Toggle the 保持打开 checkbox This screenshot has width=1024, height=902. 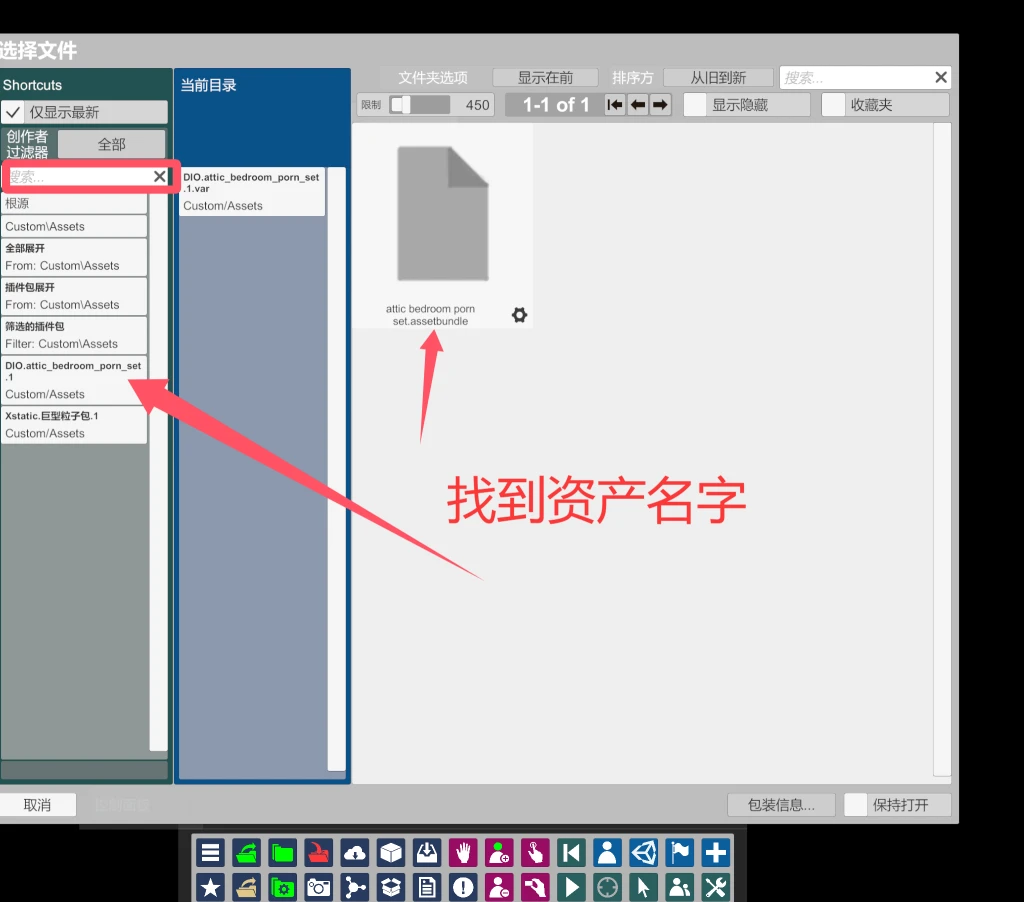856,805
